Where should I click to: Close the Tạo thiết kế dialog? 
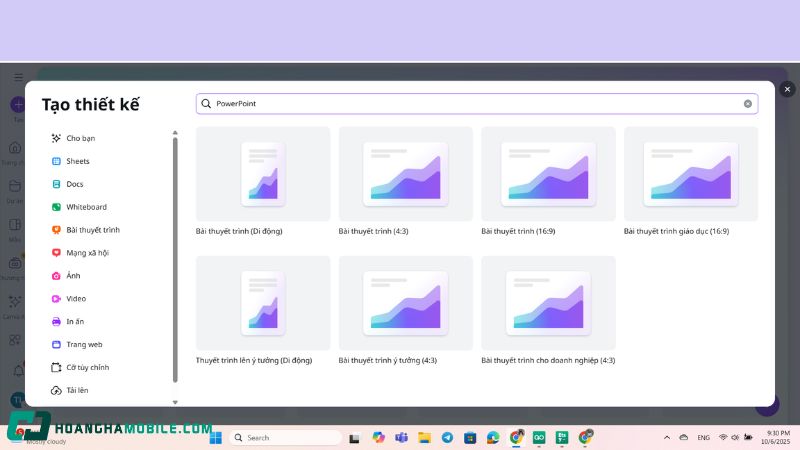point(787,89)
